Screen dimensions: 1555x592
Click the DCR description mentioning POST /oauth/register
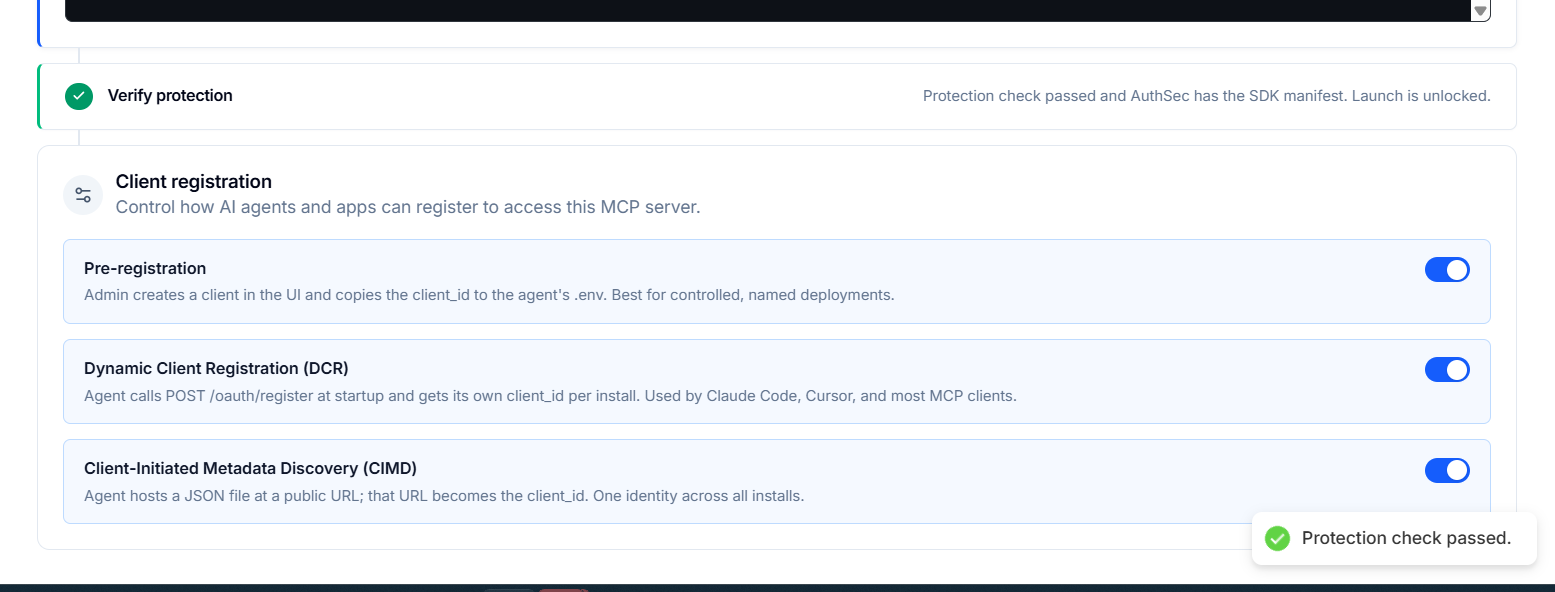click(550, 396)
